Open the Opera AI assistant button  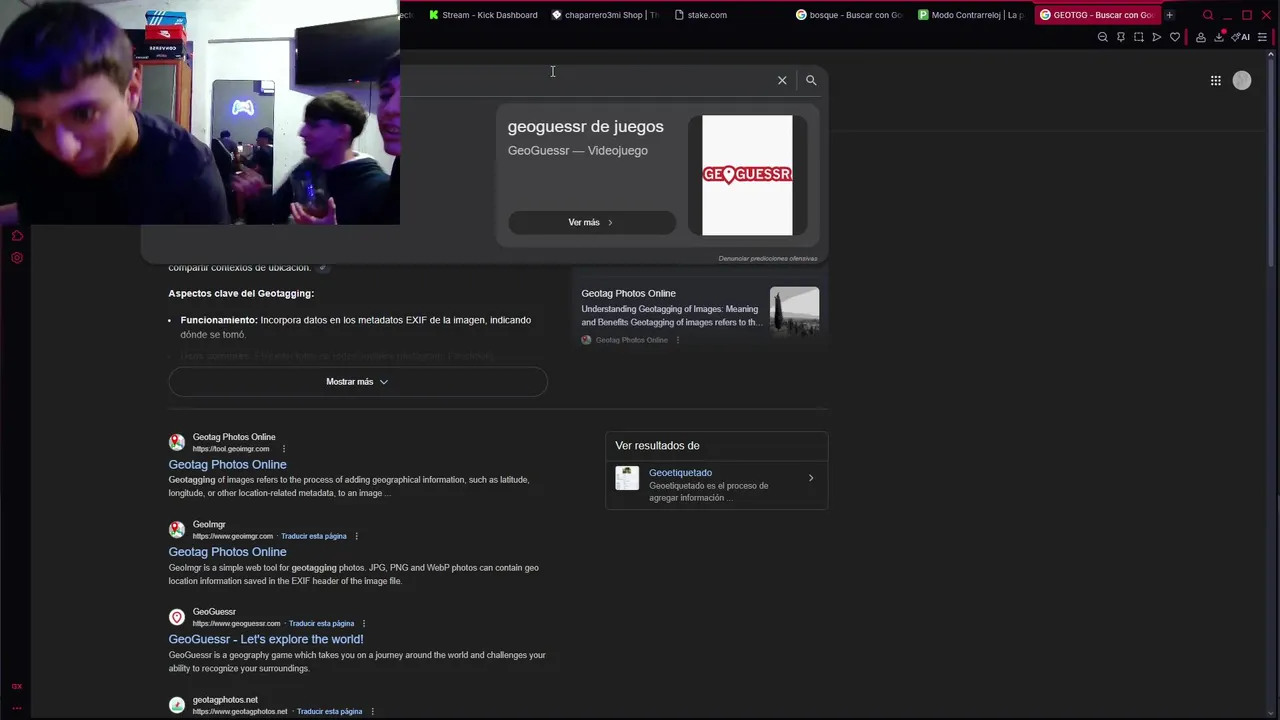click(x=1241, y=37)
